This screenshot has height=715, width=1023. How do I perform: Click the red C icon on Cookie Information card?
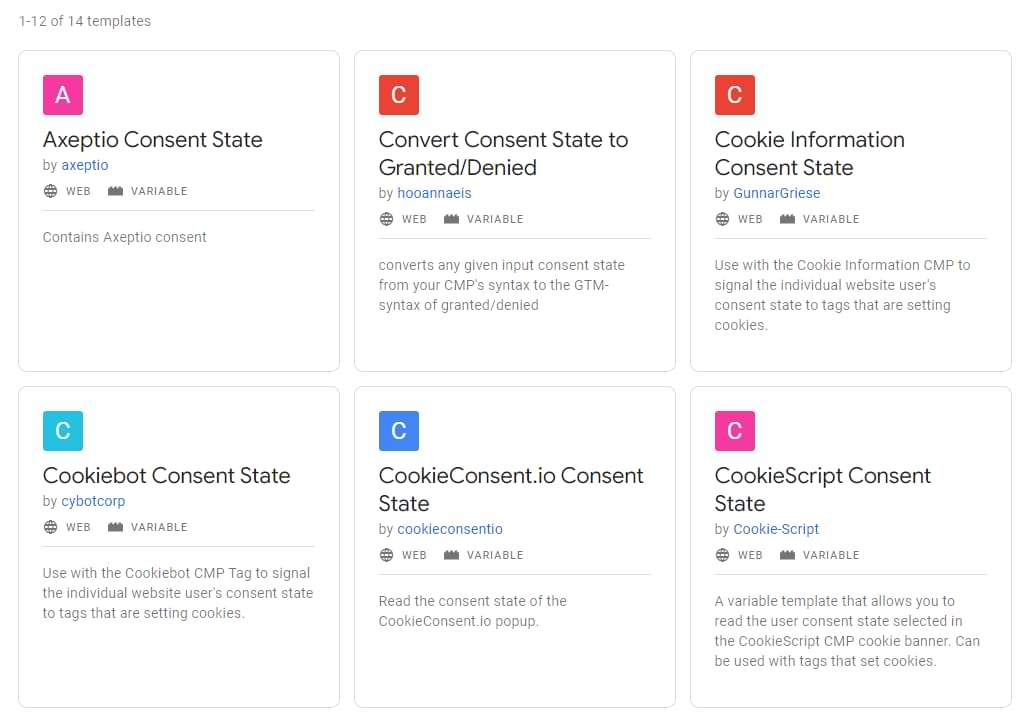pyautogui.click(x=735, y=95)
